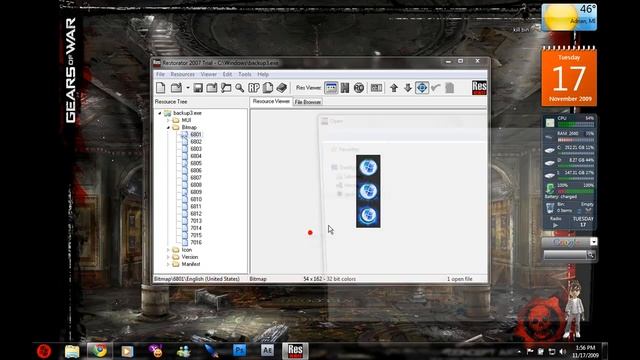Click the New file toolbar icon
640x360 pixels.
point(161,88)
